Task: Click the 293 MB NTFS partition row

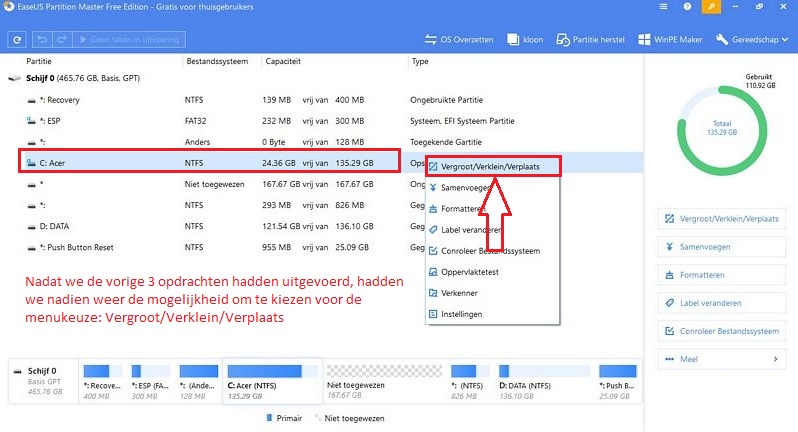Action: 323,205
